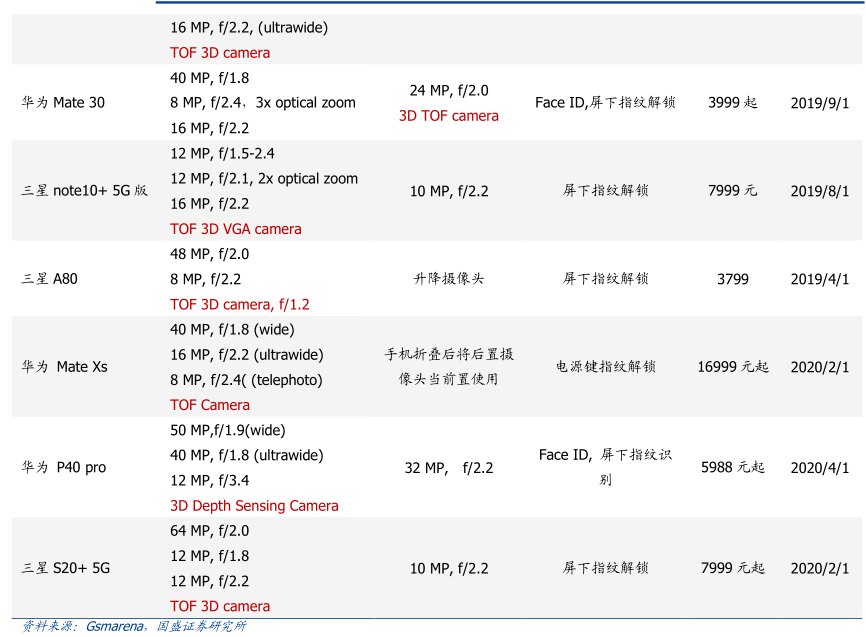This screenshot has height=637, width=866.
Task: Select the red 3D Depth Sensing Camera text
Action: [254, 506]
